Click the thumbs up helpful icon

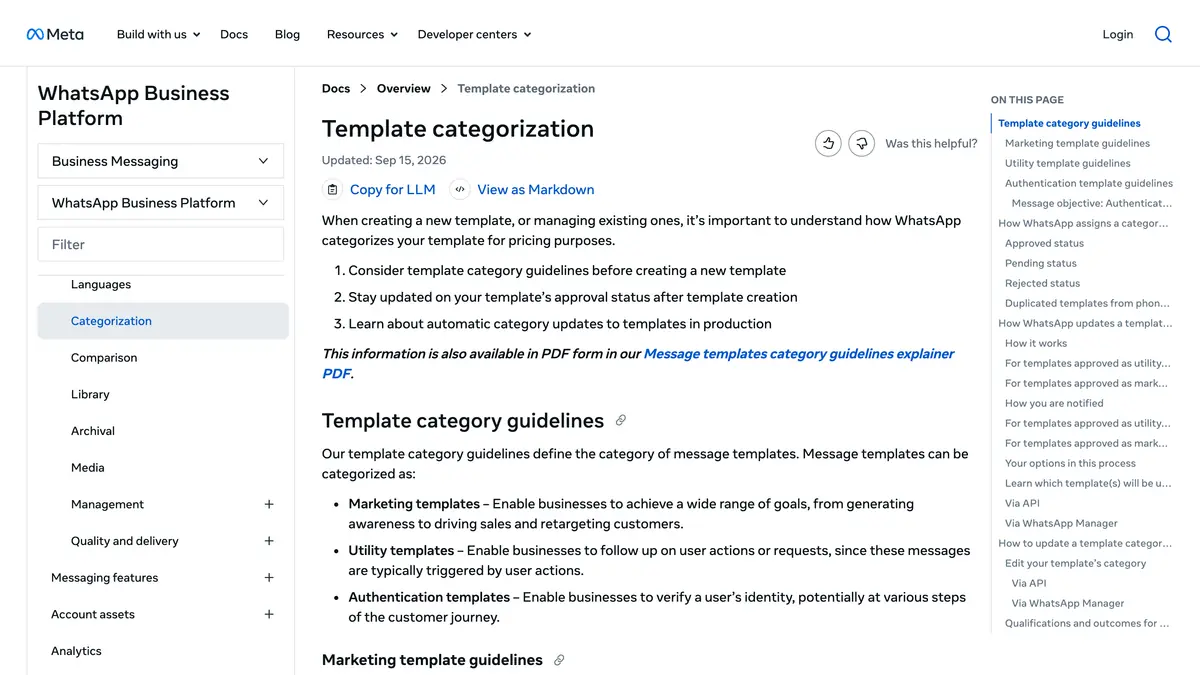(828, 144)
